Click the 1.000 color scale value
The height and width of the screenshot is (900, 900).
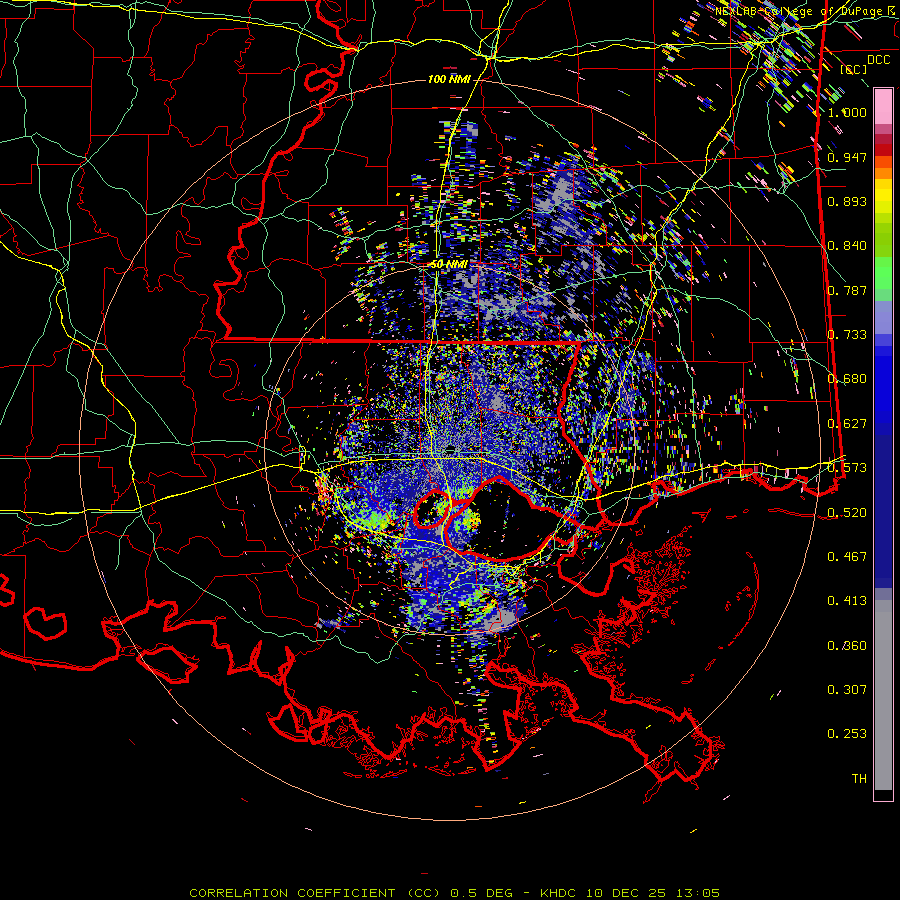(x=847, y=112)
